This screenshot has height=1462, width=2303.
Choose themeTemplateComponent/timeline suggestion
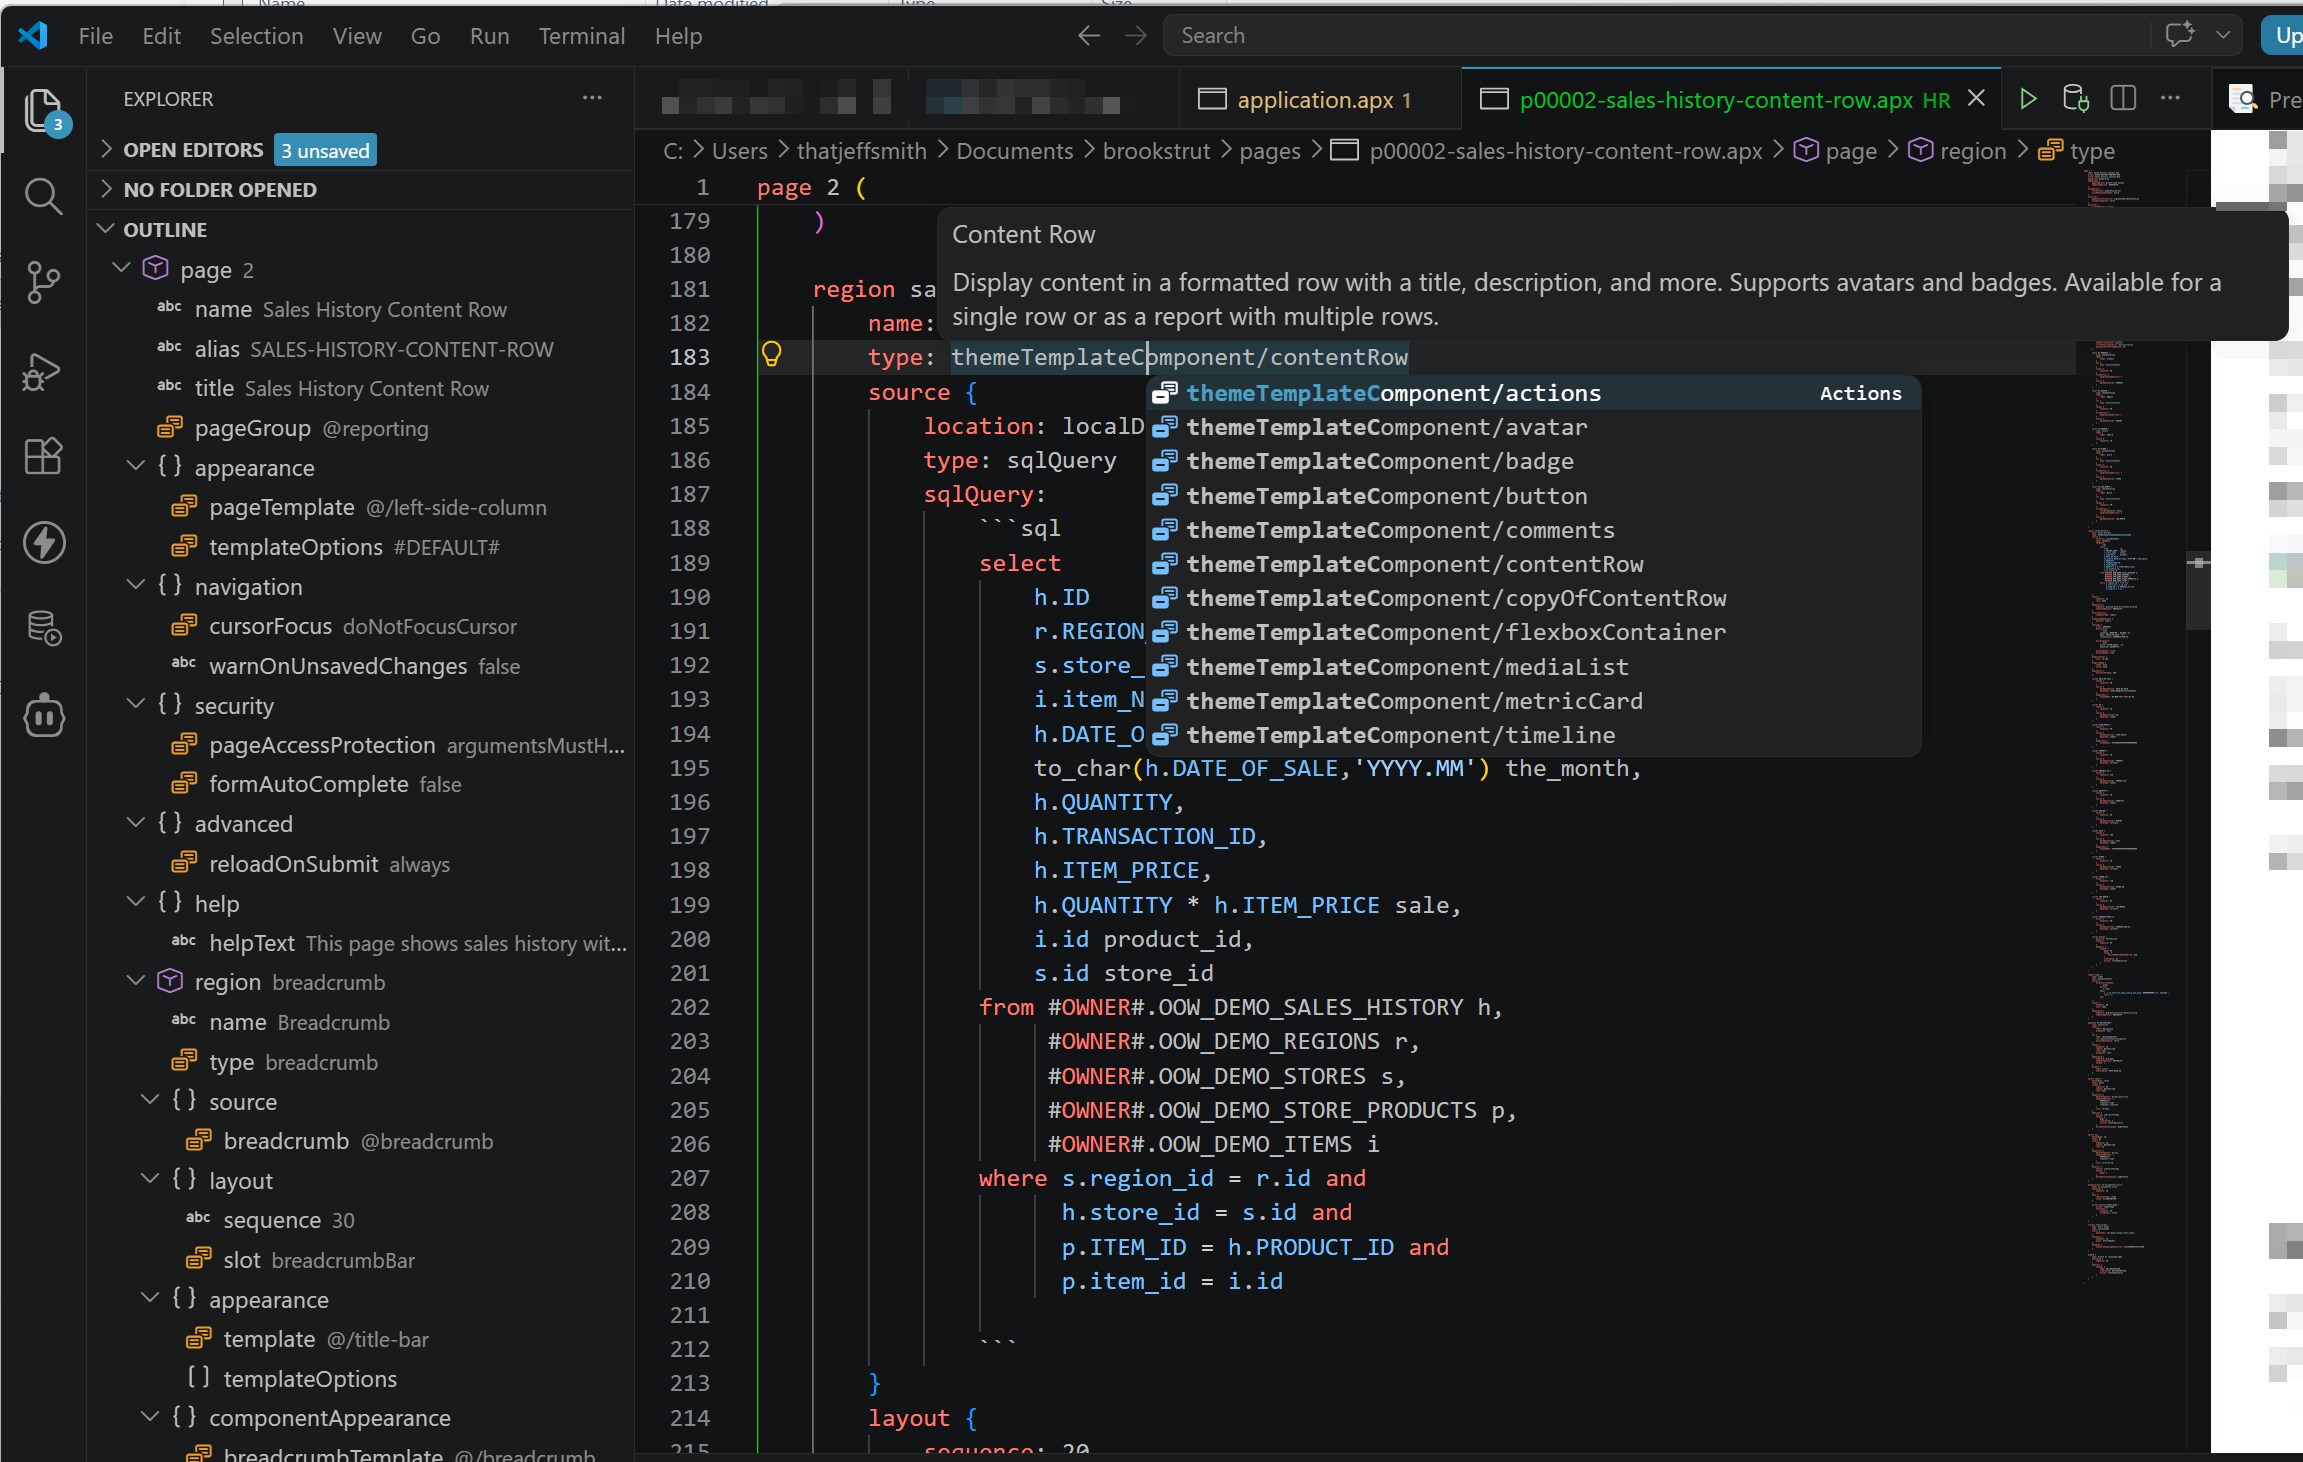click(x=1532, y=735)
